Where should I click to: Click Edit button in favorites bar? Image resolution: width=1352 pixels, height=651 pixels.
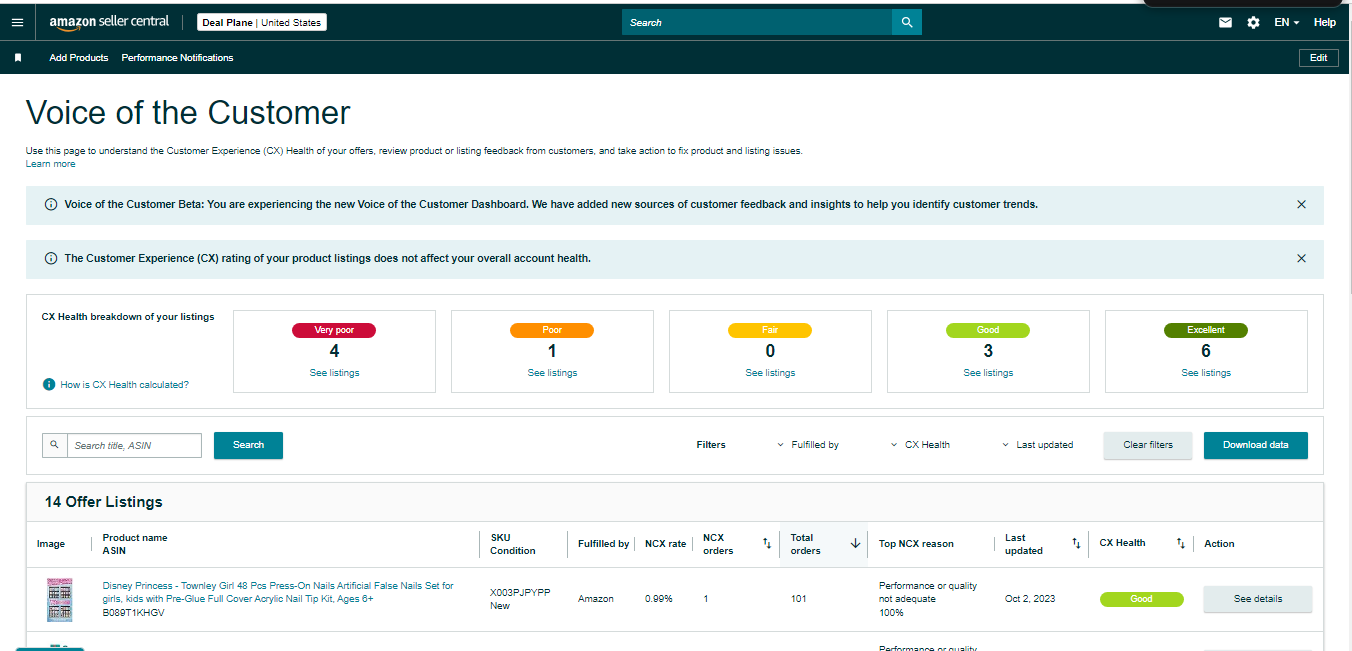(1318, 58)
